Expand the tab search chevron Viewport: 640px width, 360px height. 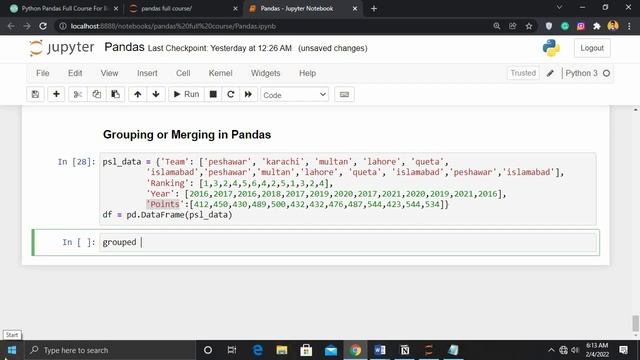pyautogui.click(x=560, y=7)
